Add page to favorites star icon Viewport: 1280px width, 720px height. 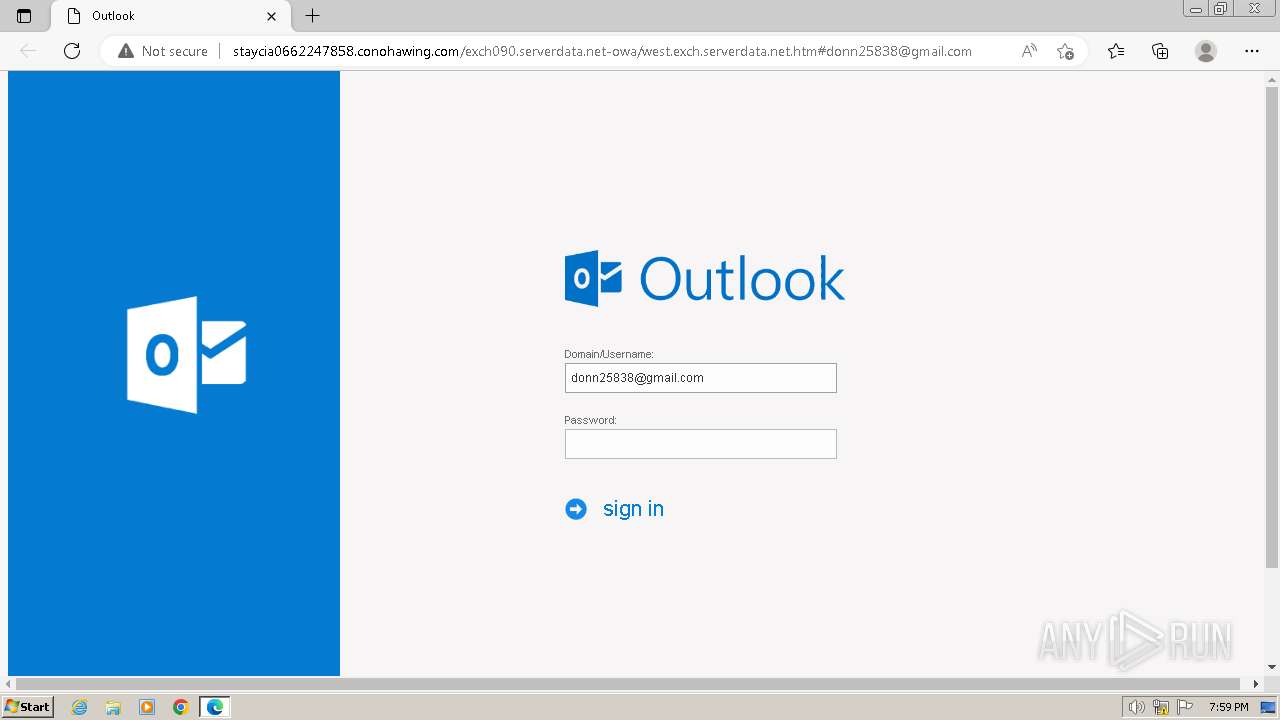click(1065, 51)
